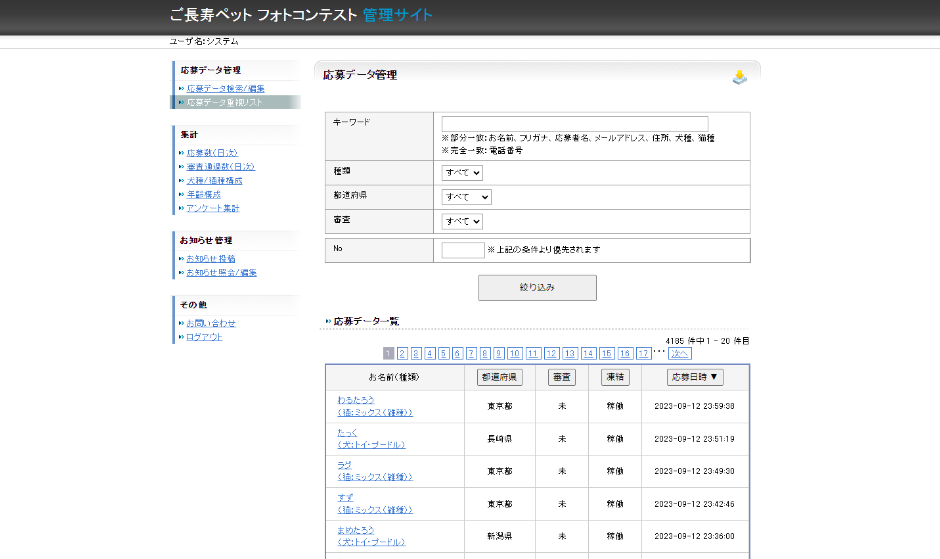Open 応募データ重複リスト in the sidebar

(224, 103)
